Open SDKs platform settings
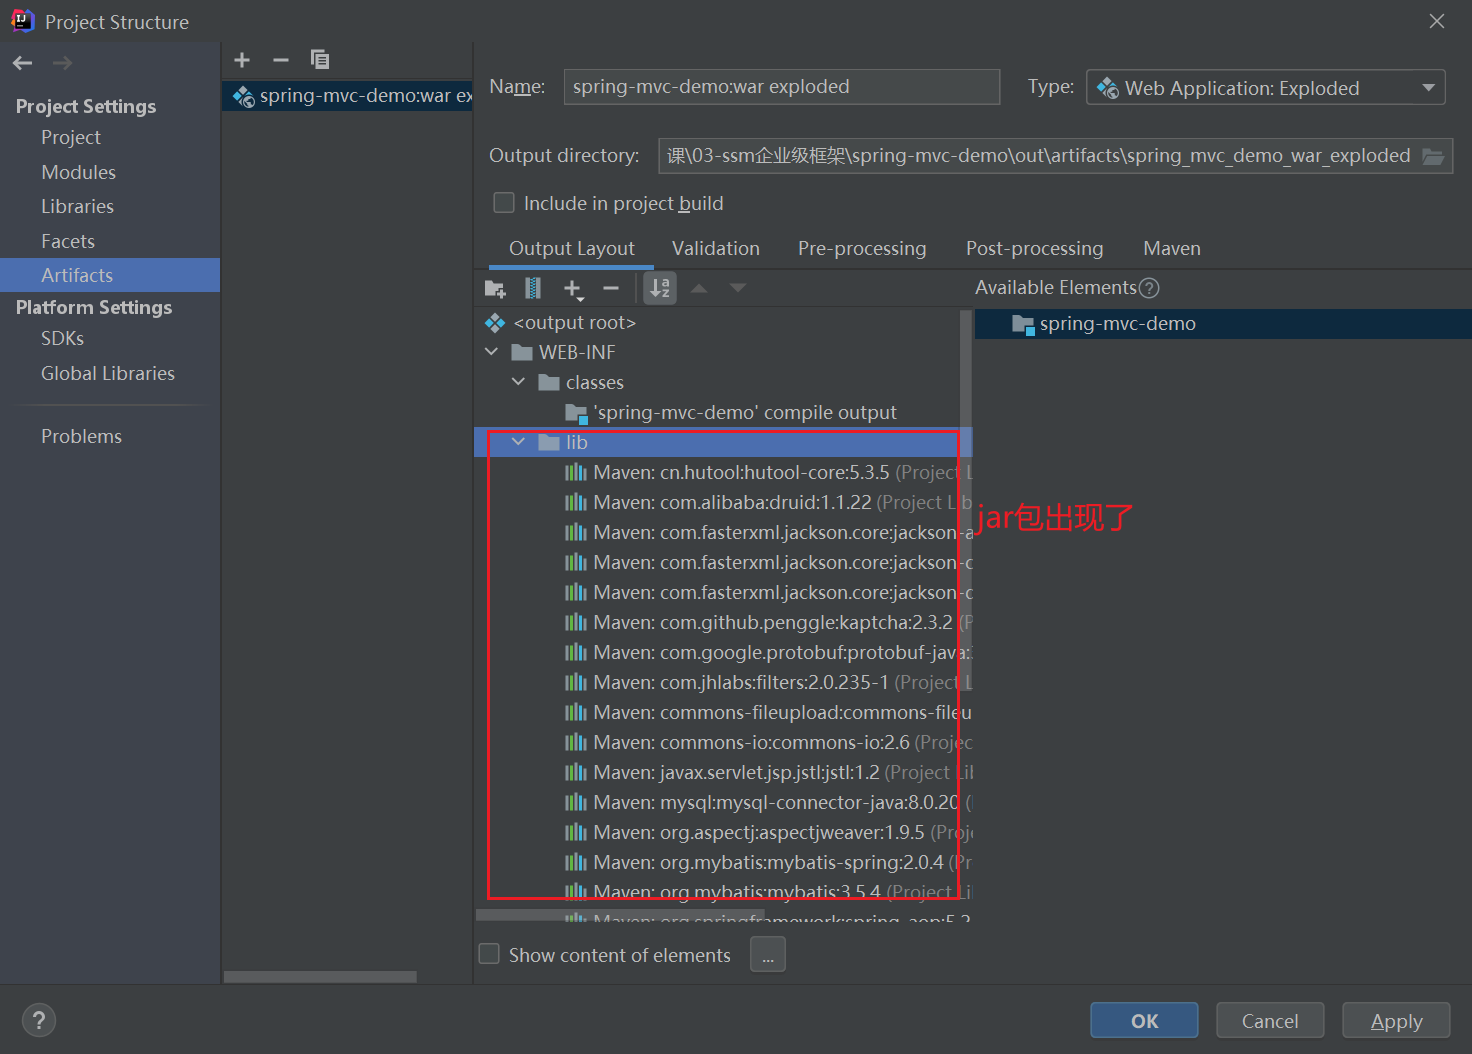This screenshot has height=1054, width=1472. (x=62, y=338)
